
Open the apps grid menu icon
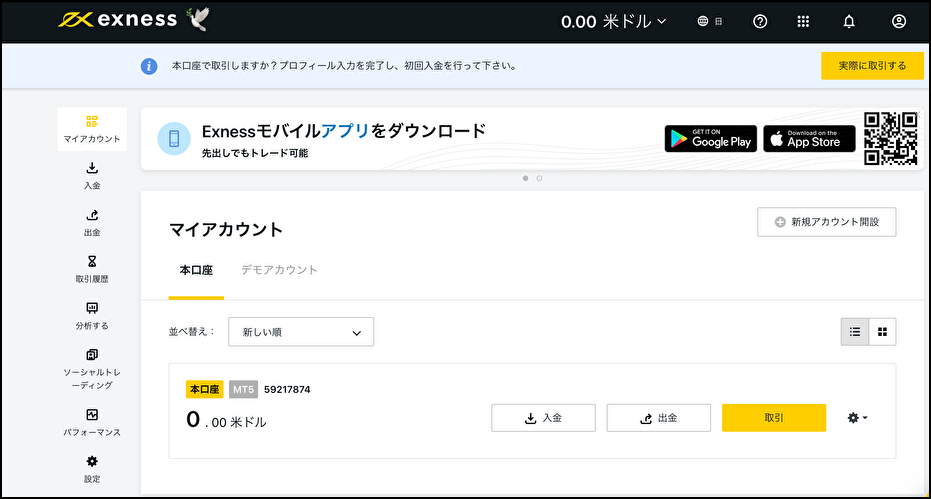[803, 21]
